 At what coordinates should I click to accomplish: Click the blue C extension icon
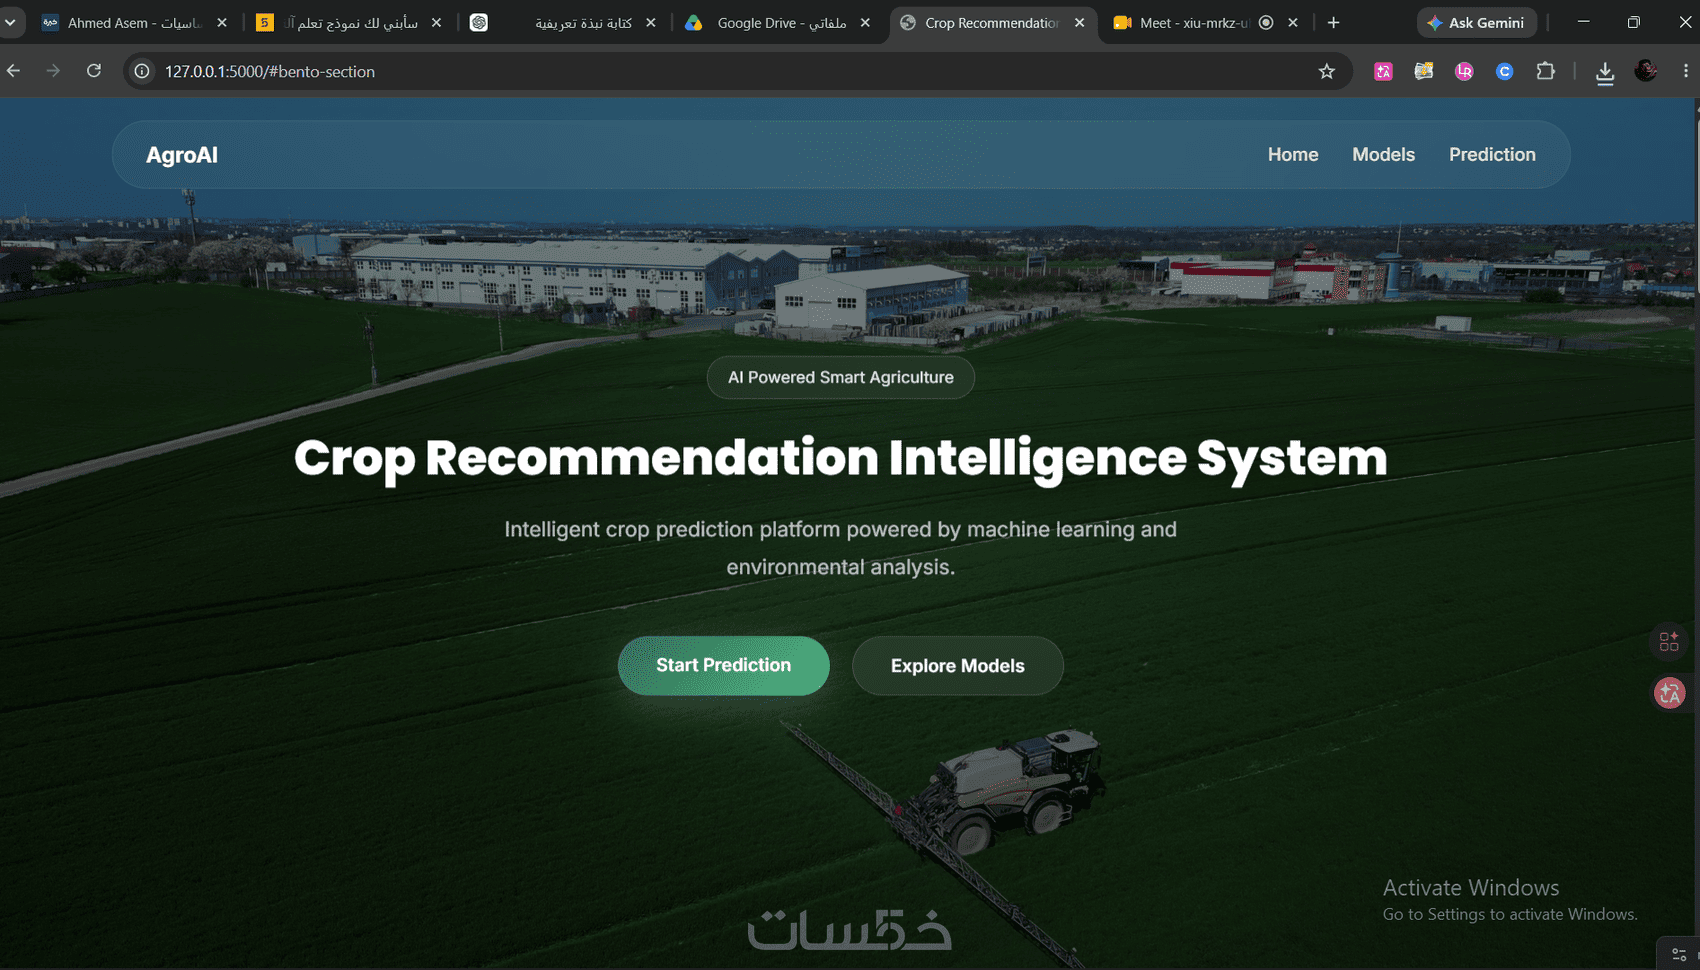[x=1504, y=71]
